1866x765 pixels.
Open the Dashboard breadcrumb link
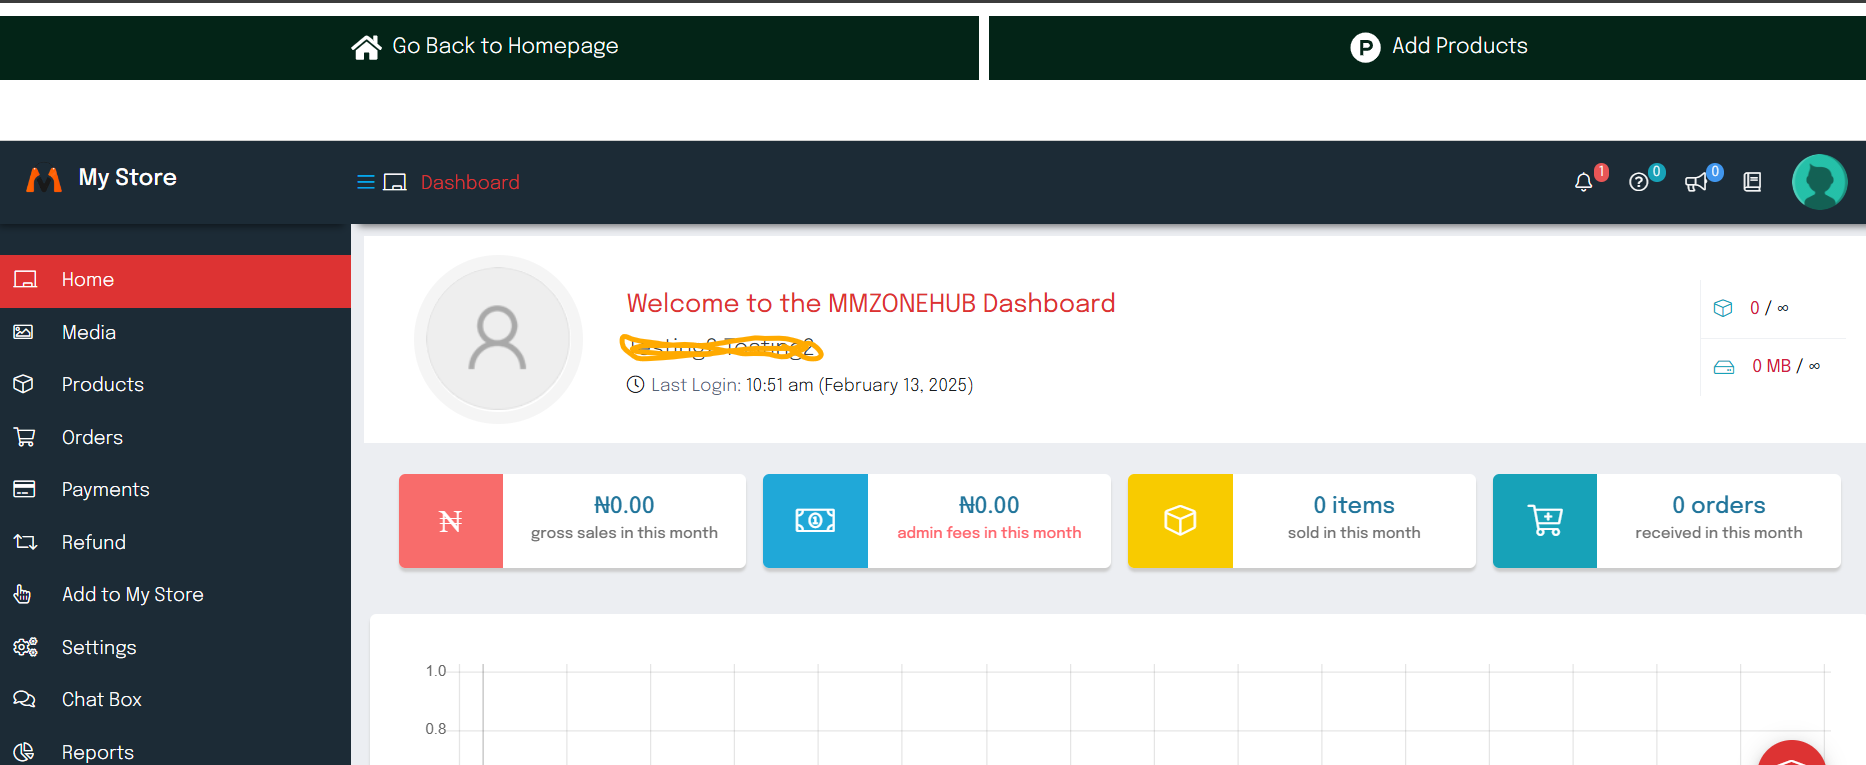pos(470,182)
